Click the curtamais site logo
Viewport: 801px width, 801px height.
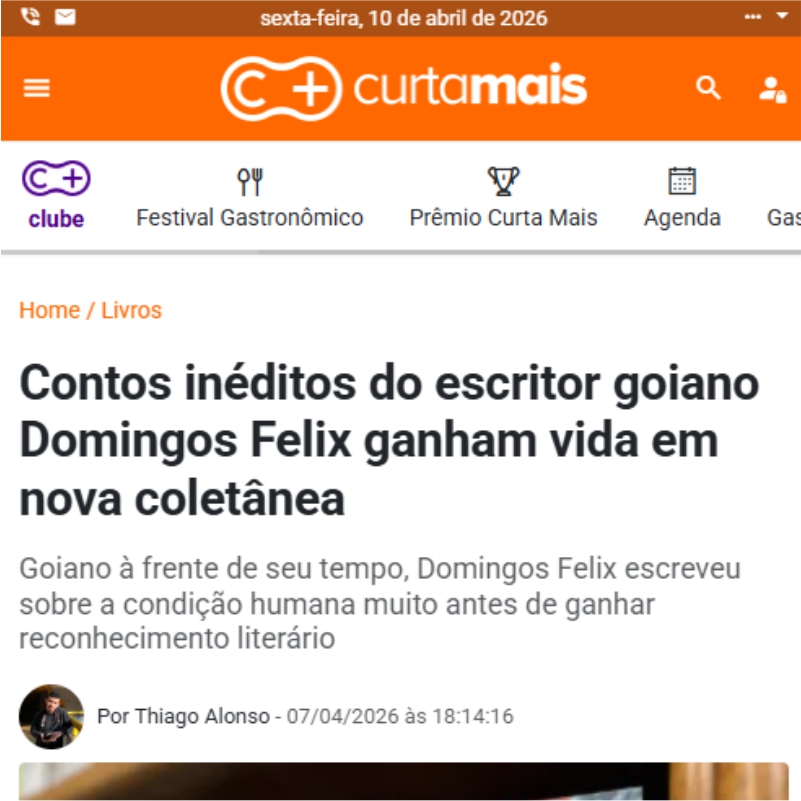[404, 88]
